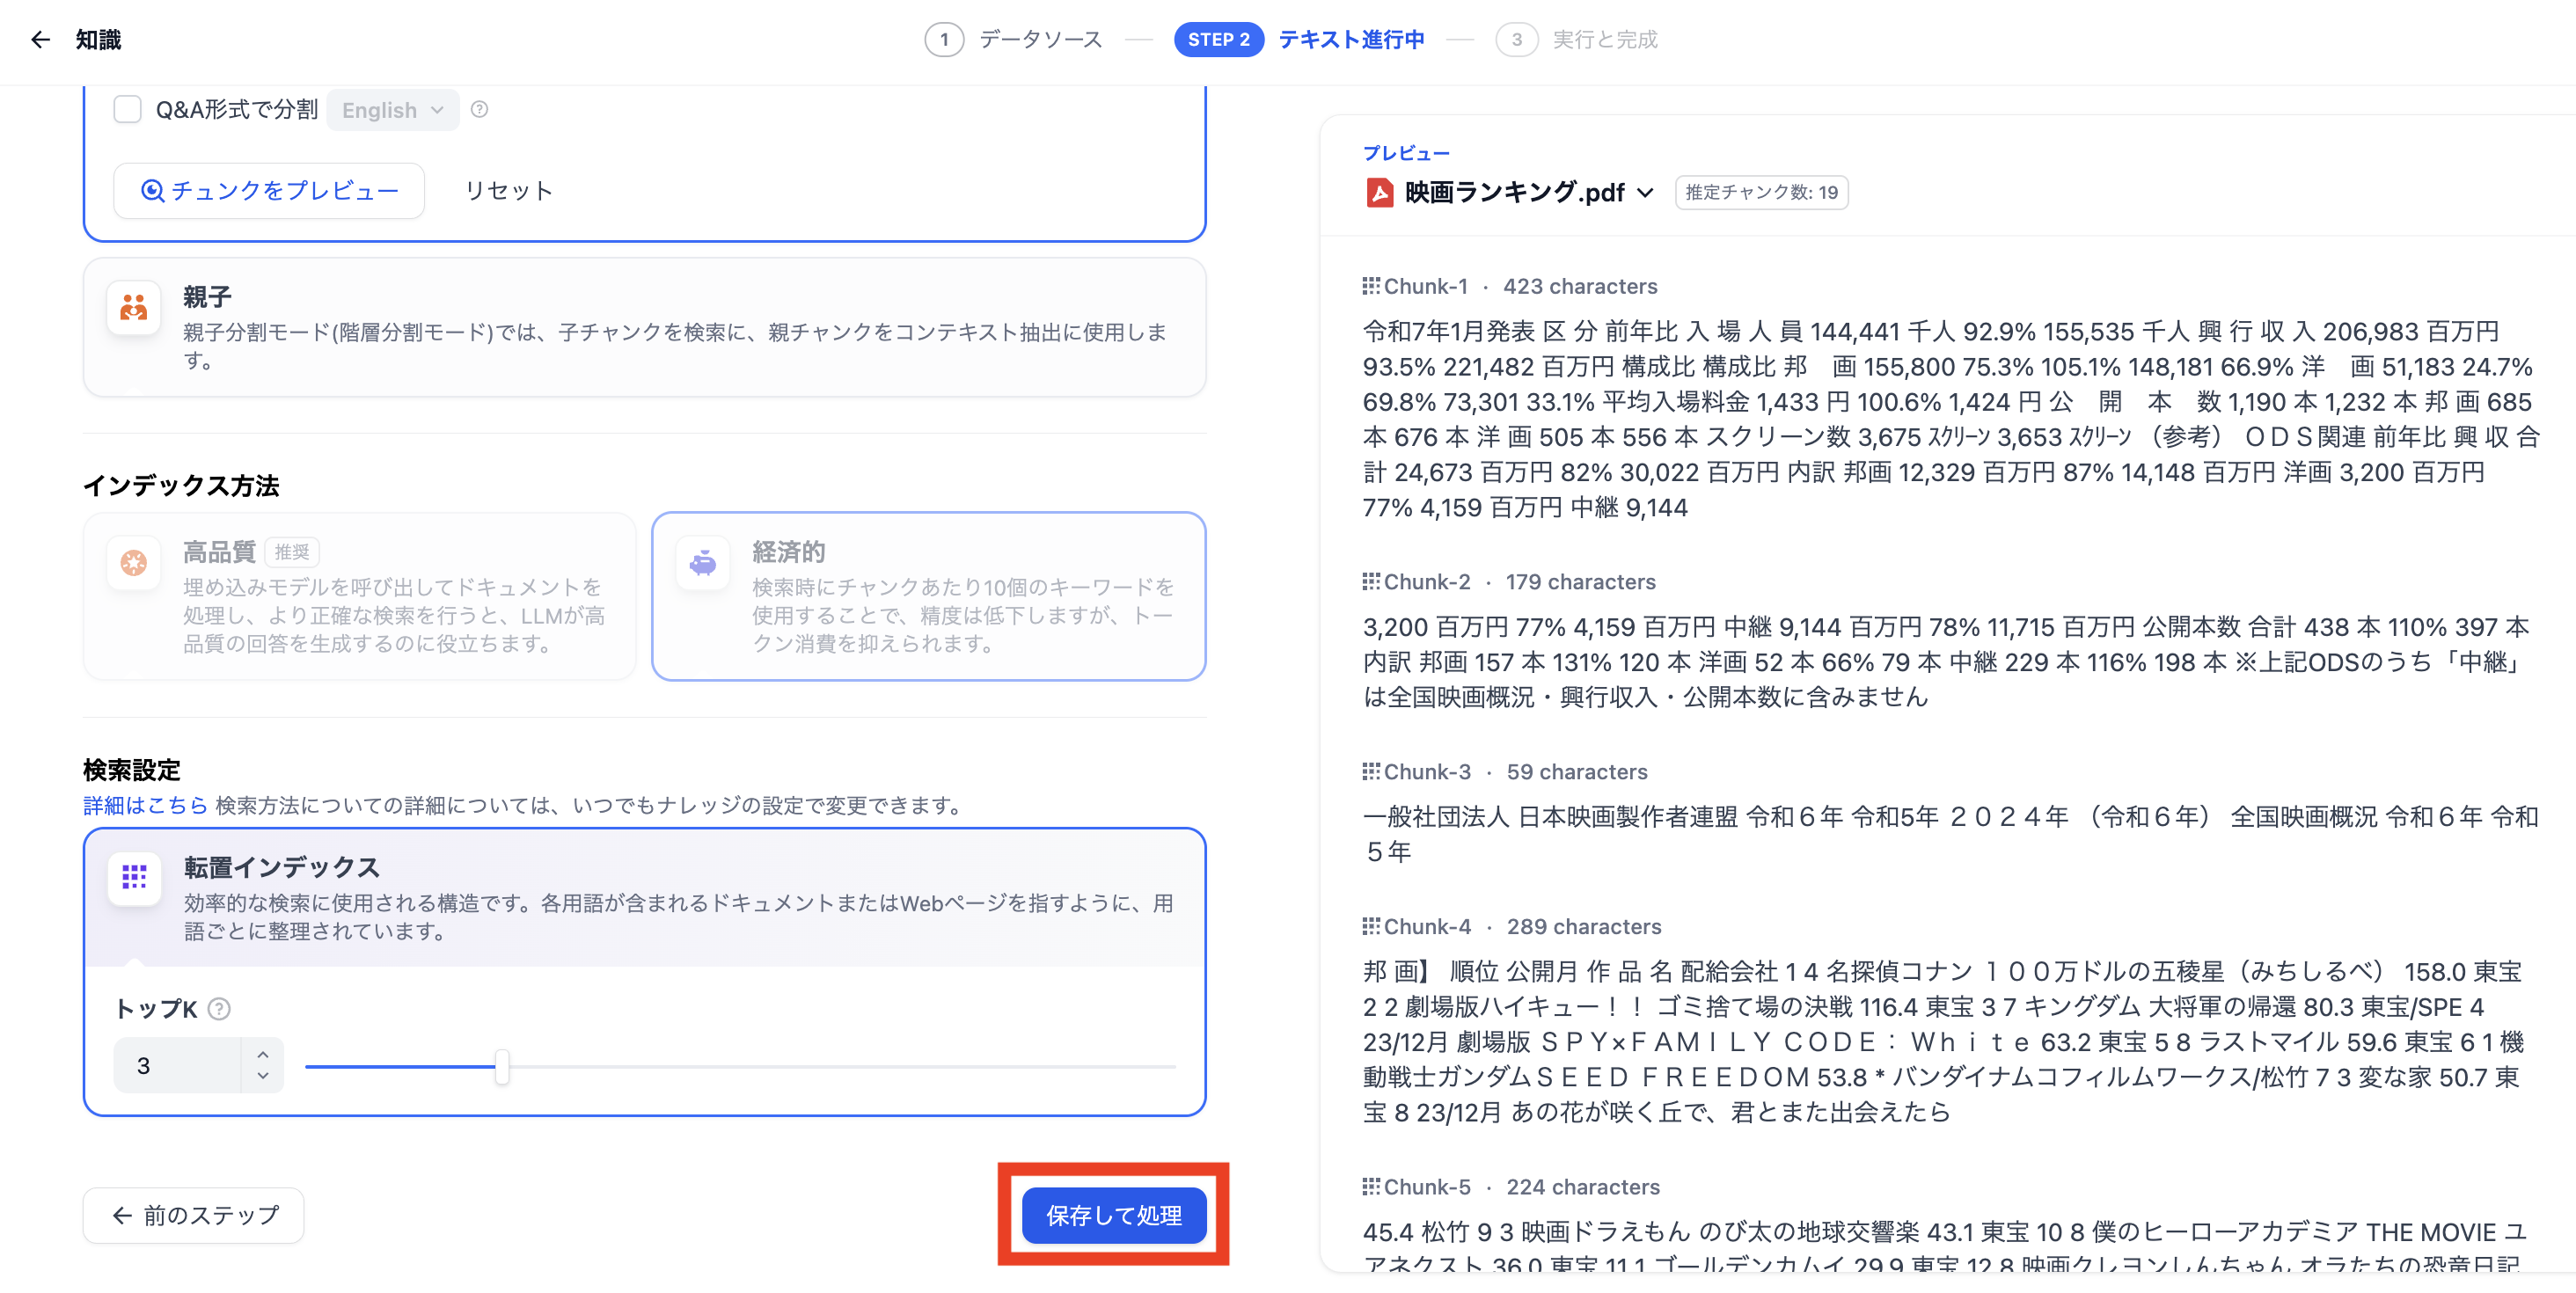
Task: Click the 高品質 indexing gear icon
Action: tap(133, 562)
